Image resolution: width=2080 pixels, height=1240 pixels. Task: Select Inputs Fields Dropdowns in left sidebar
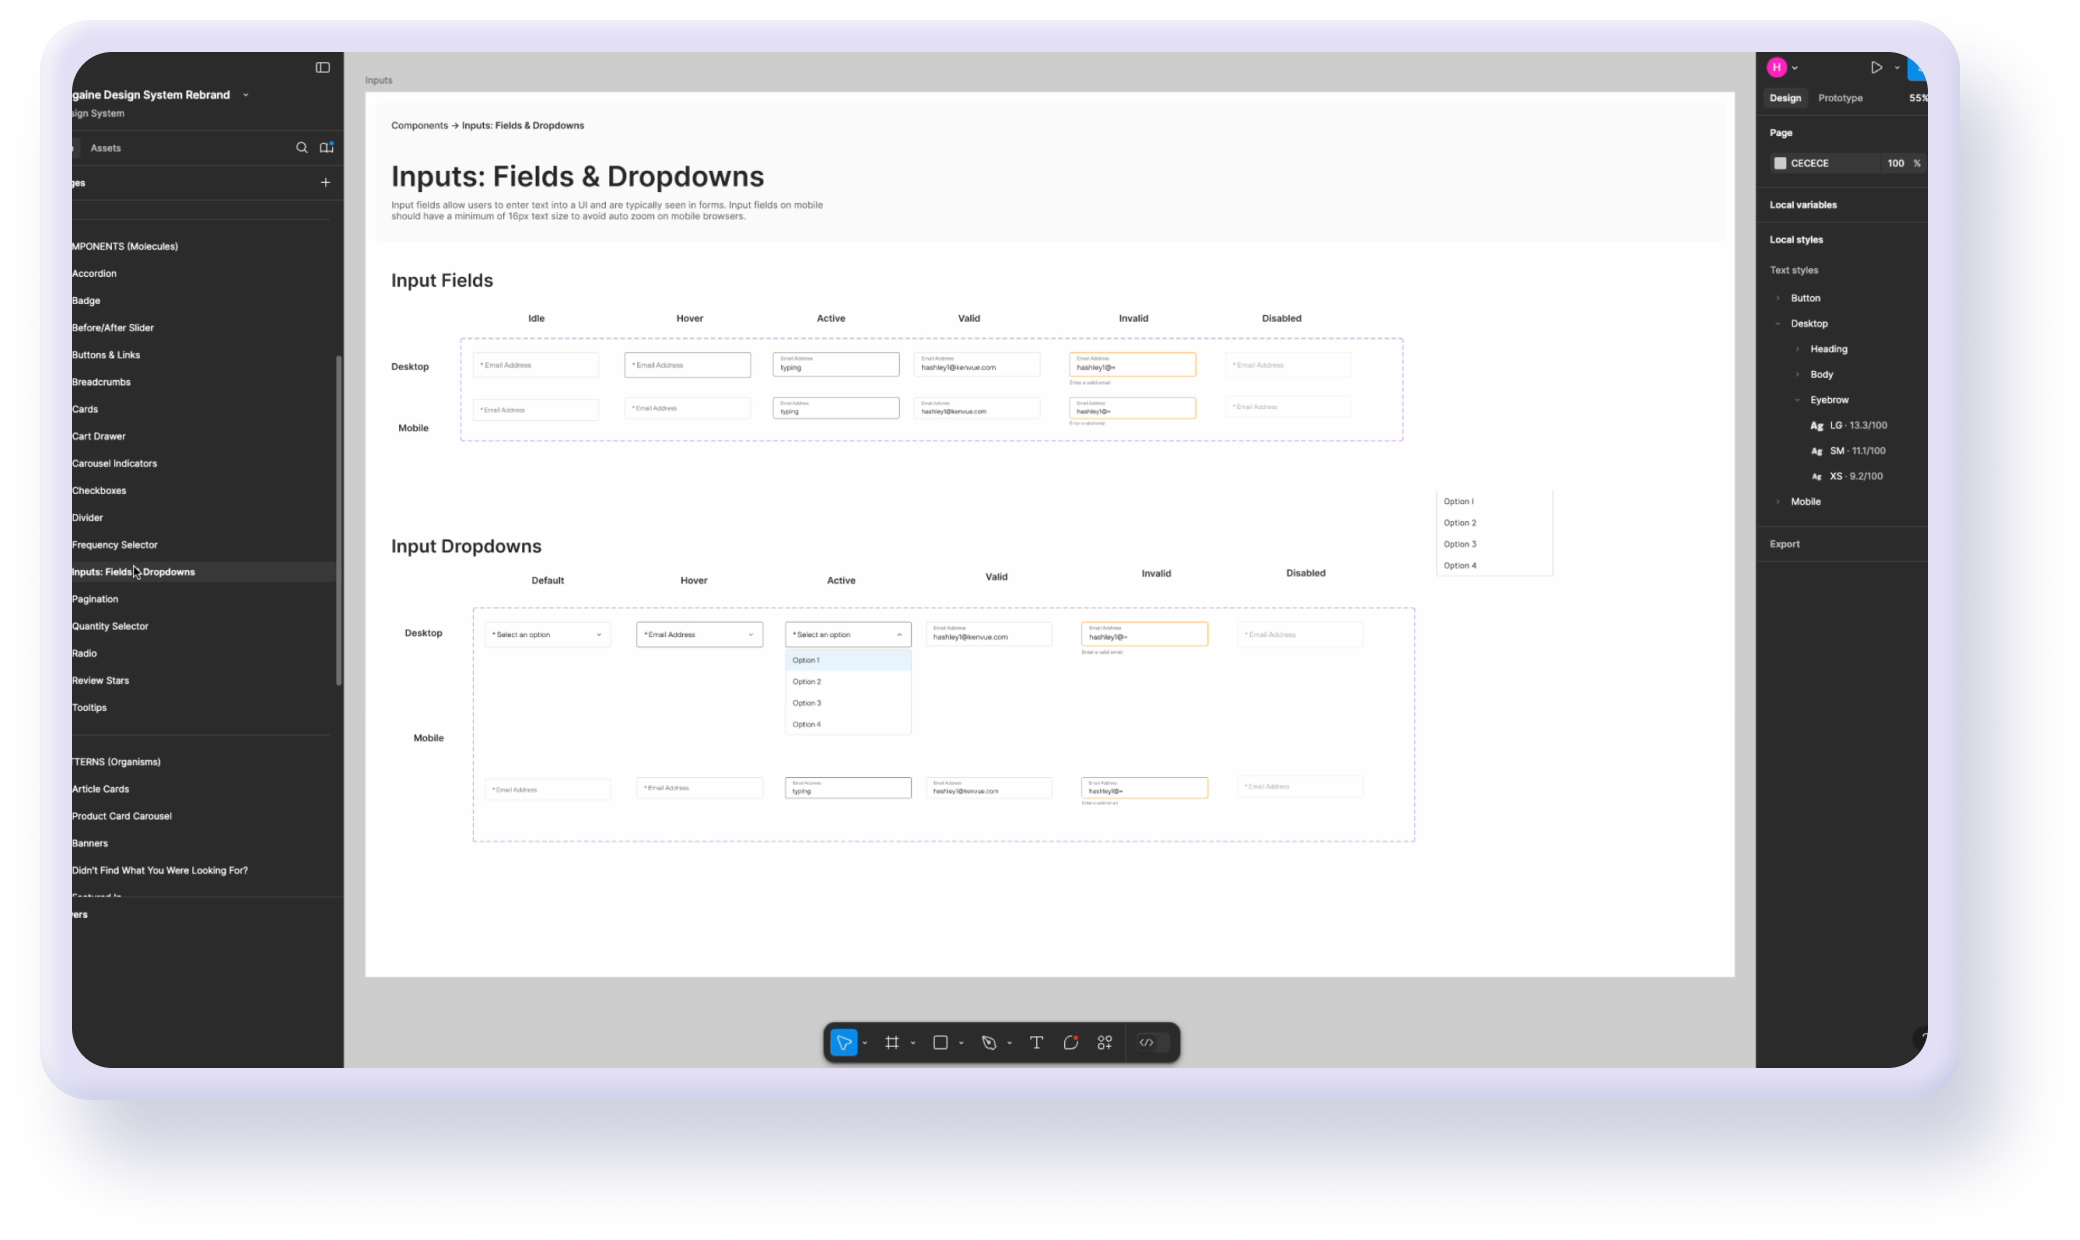point(133,571)
